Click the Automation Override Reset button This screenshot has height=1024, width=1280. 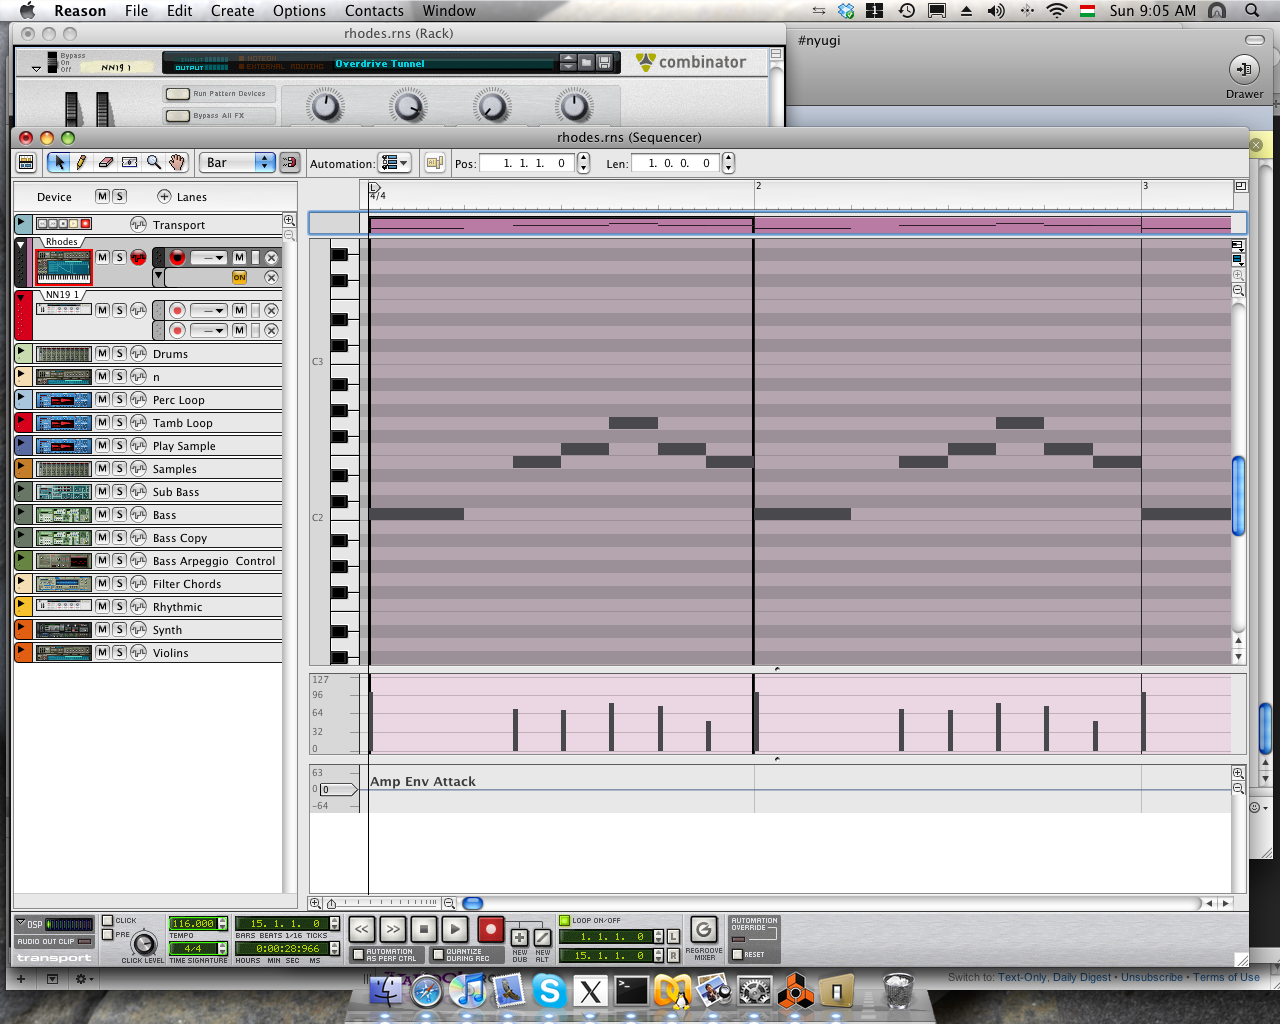click(x=737, y=954)
